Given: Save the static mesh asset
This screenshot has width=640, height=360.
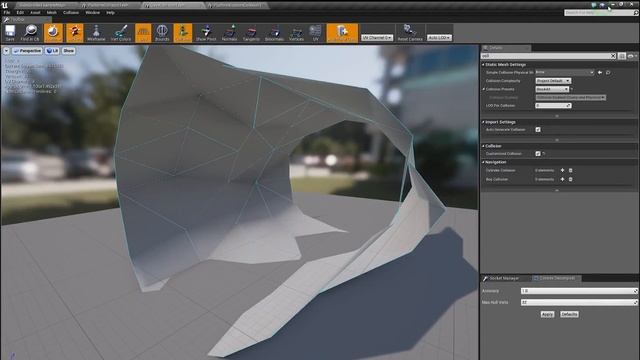Looking at the screenshot, I should (10, 33).
